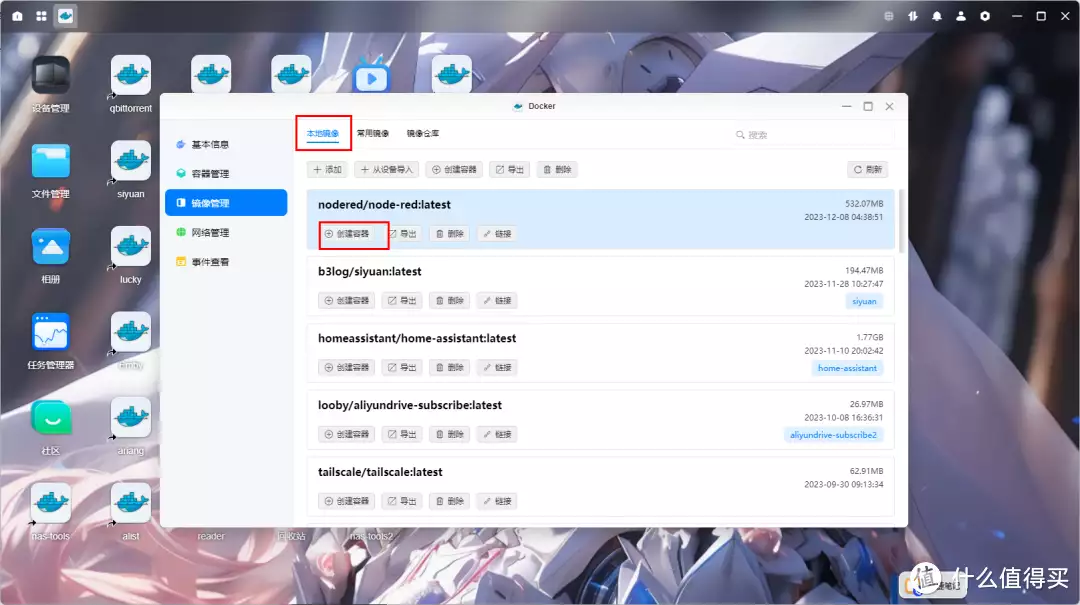Image resolution: width=1080 pixels, height=605 pixels.
Task: Click 删除 under b3log/siyuan:latest
Action: click(450, 300)
